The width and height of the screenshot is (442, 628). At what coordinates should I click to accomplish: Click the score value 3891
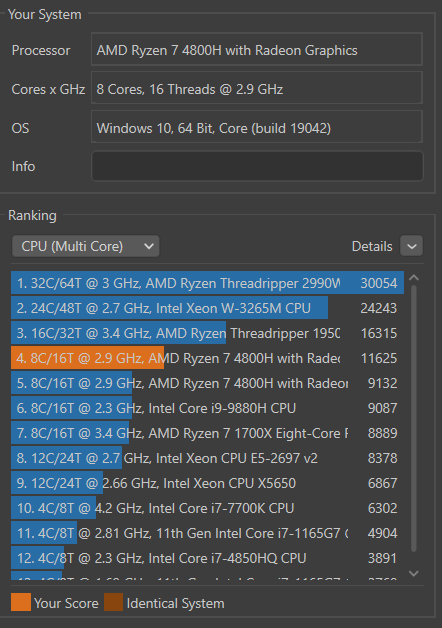click(x=382, y=558)
